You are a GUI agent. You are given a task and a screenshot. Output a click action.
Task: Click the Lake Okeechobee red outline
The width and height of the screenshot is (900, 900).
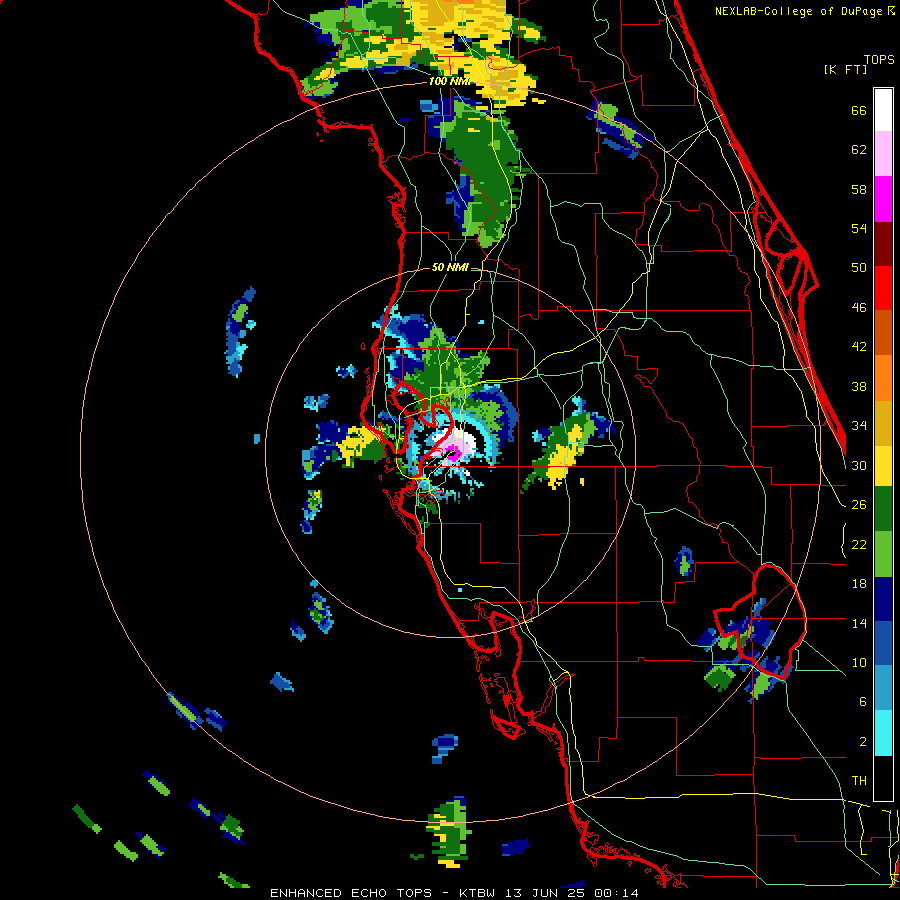(x=761, y=622)
